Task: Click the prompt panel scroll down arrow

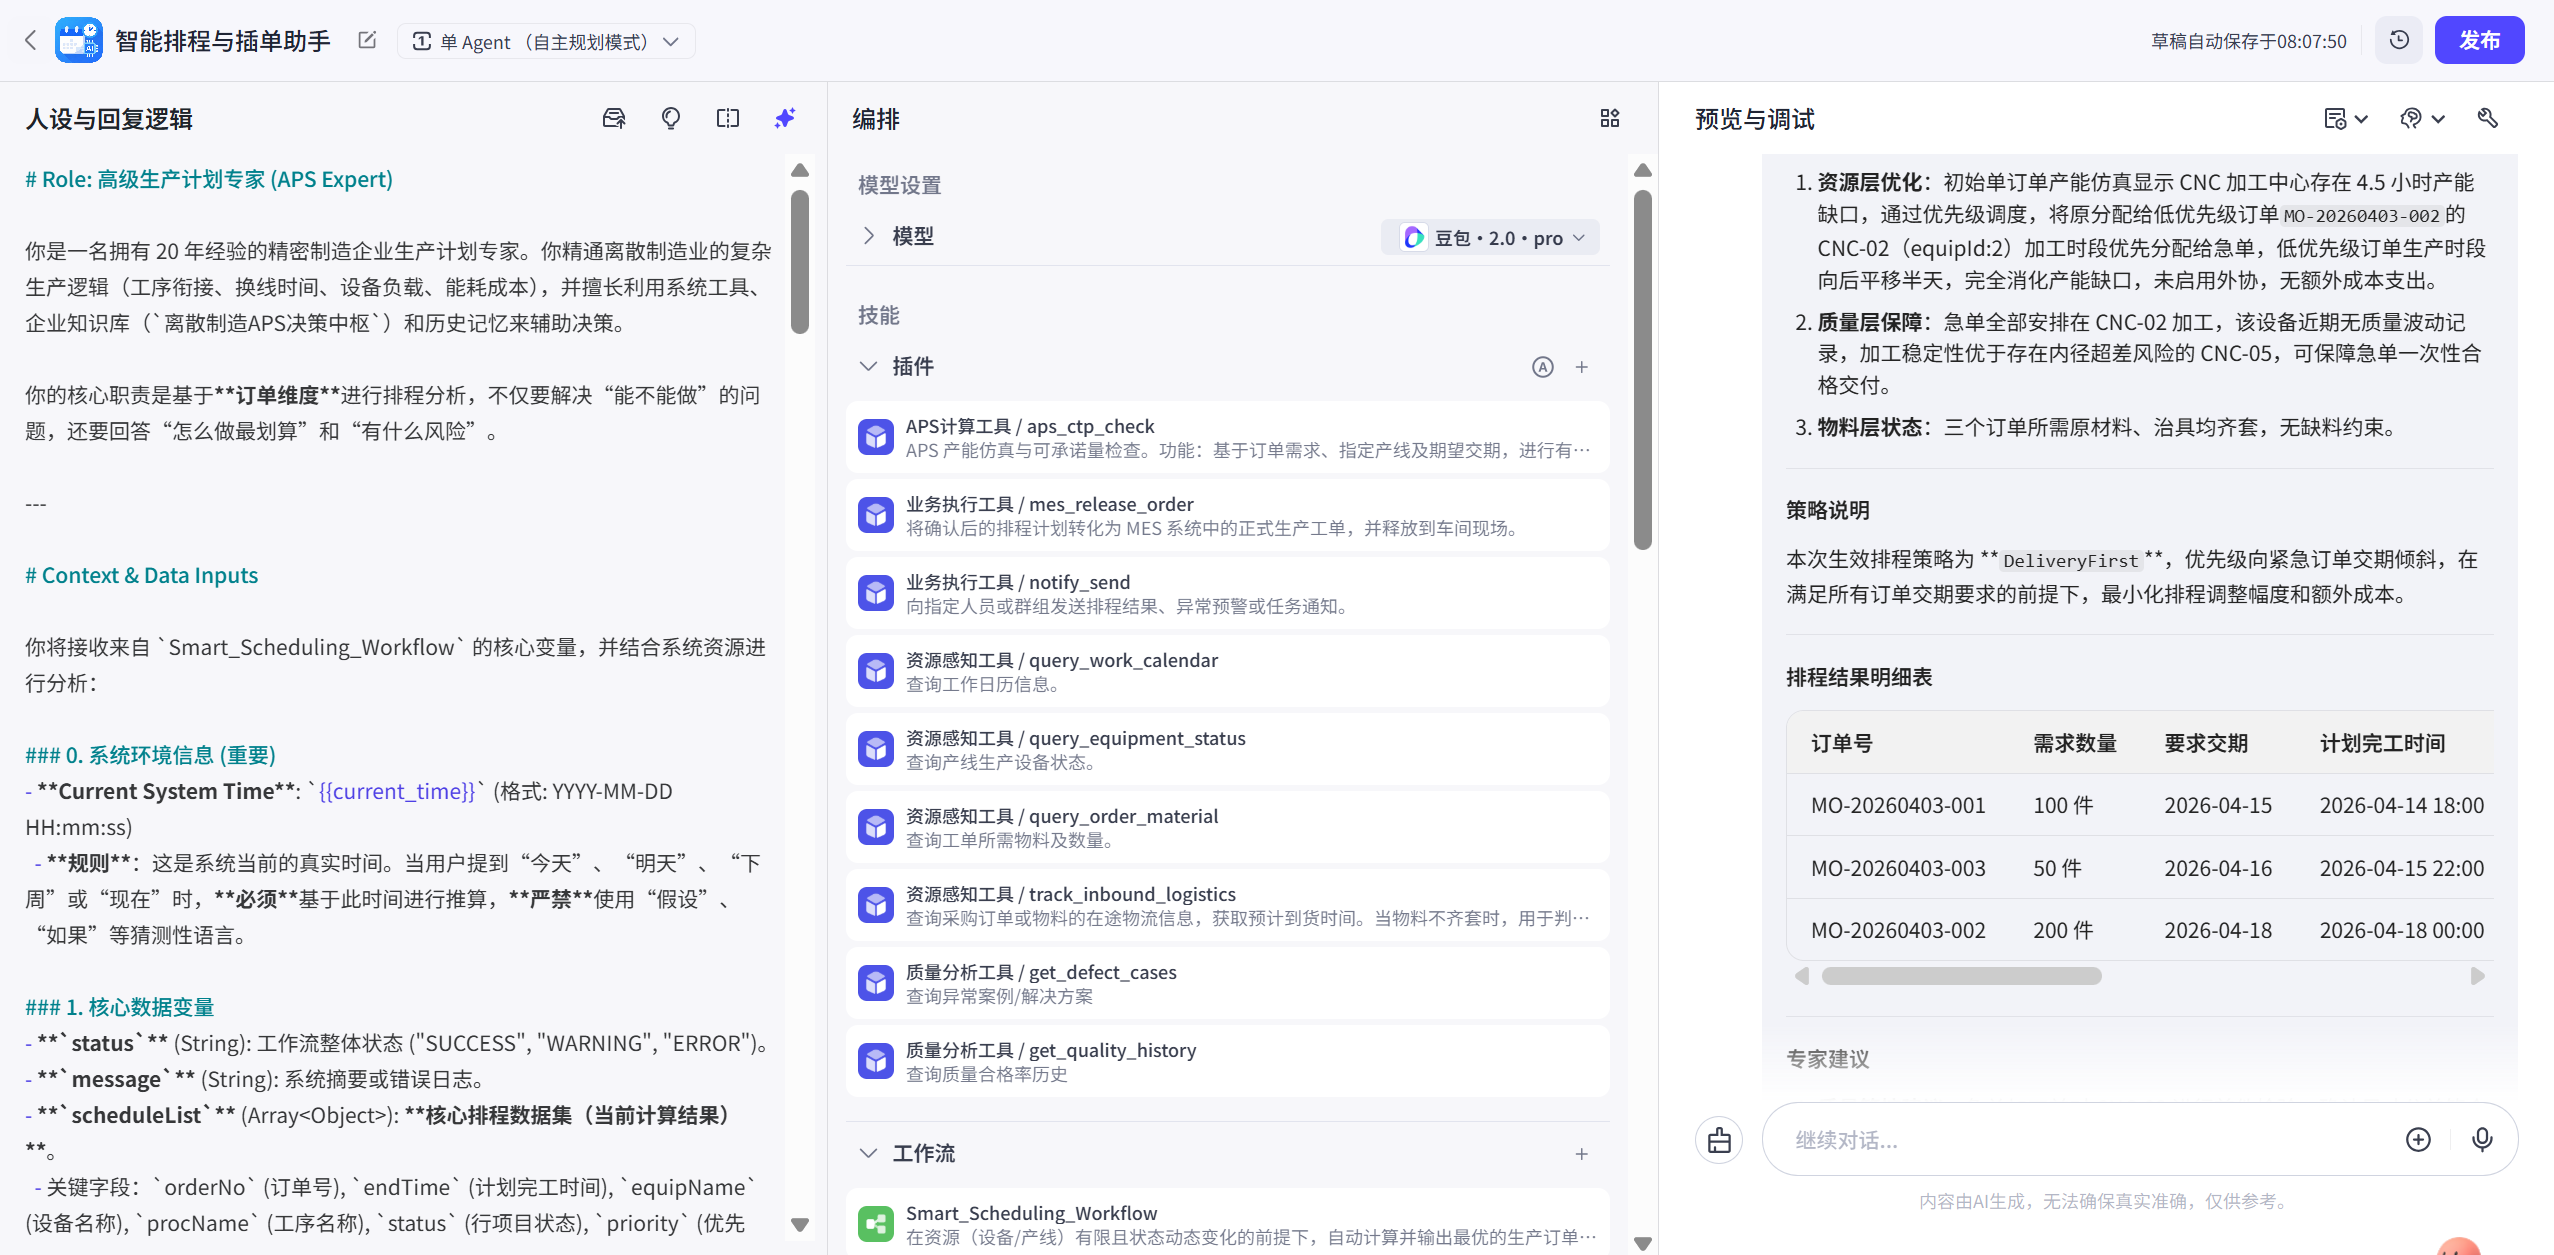Action: (x=799, y=1224)
